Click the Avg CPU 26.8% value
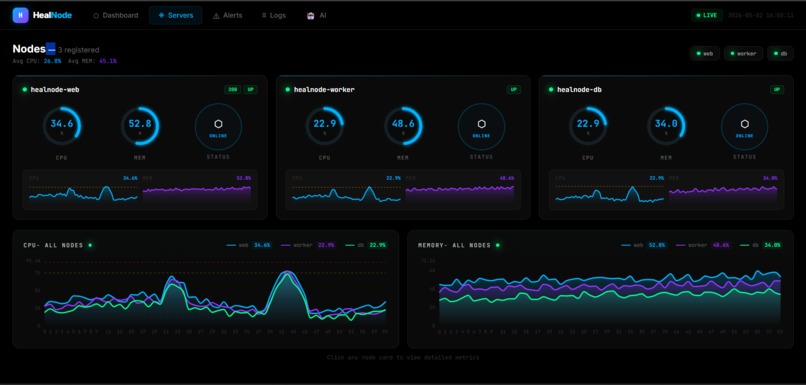The height and width of the screenshot is (385, 806). tap(52, 61)
